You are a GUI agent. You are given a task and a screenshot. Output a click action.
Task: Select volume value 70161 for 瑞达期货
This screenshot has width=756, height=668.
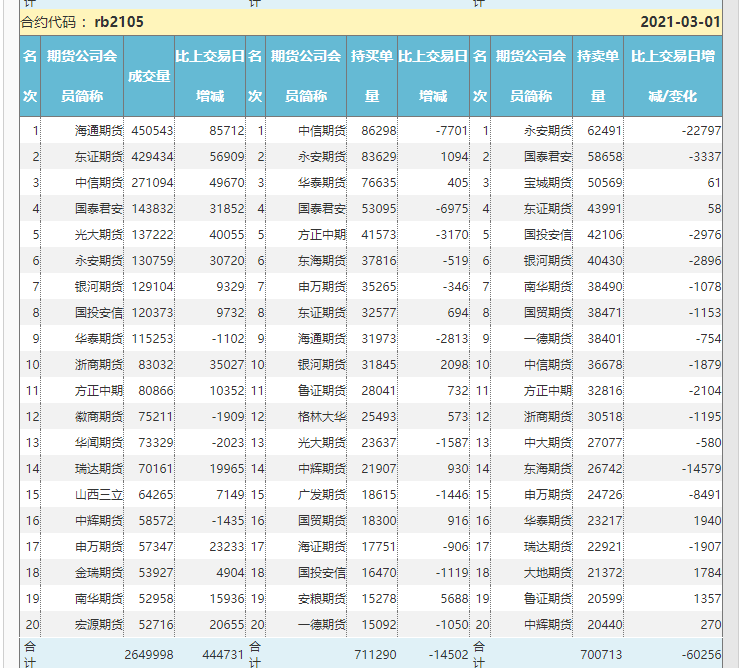pos(155,469)
